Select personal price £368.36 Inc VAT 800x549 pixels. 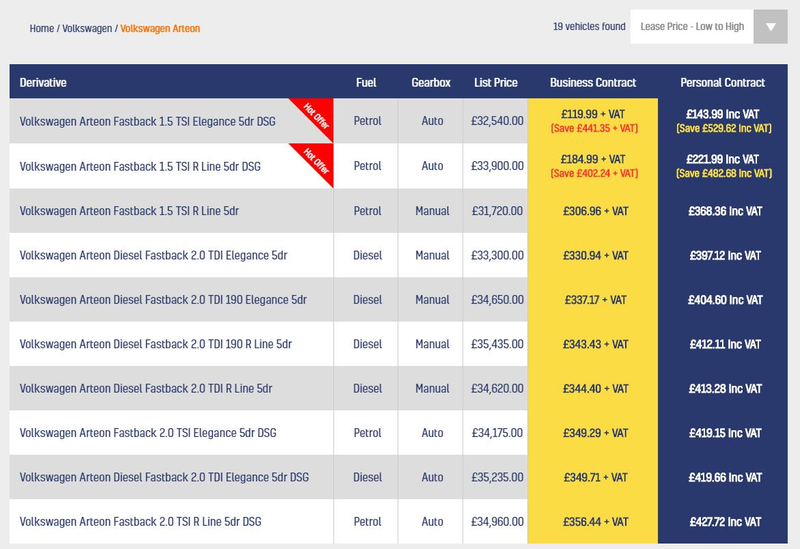coord(725,211)
